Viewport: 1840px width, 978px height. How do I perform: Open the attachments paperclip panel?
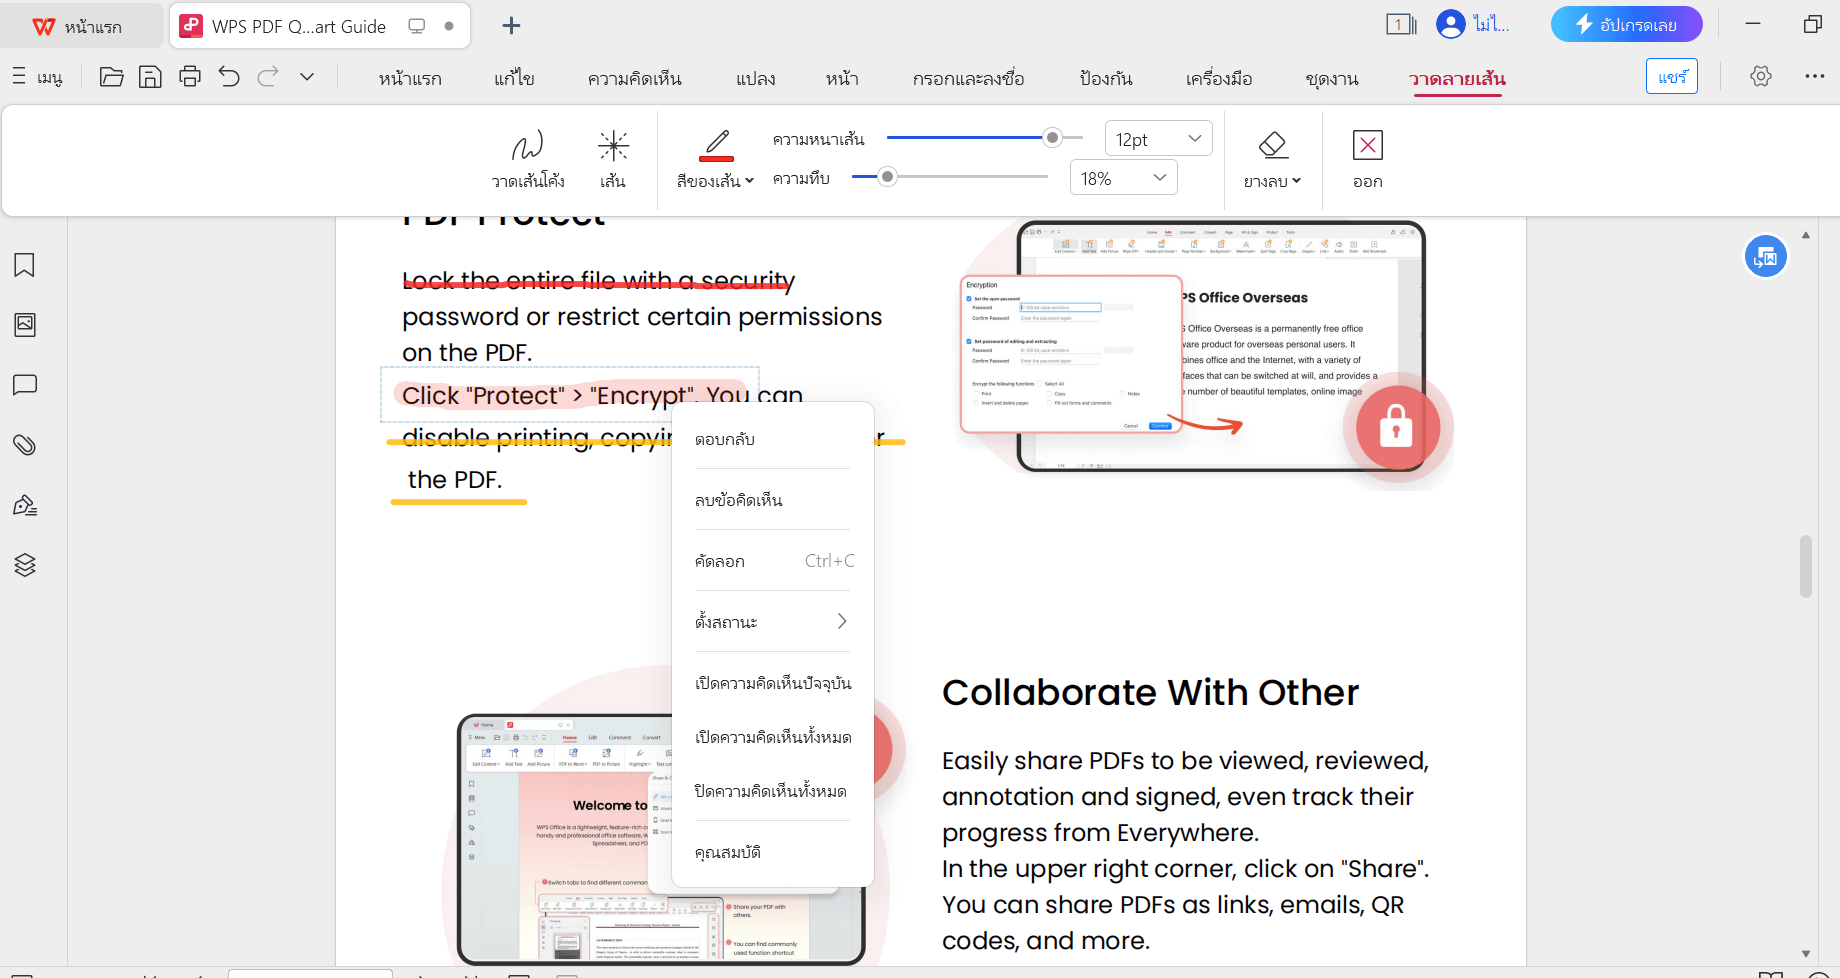[x=25, y=445]
